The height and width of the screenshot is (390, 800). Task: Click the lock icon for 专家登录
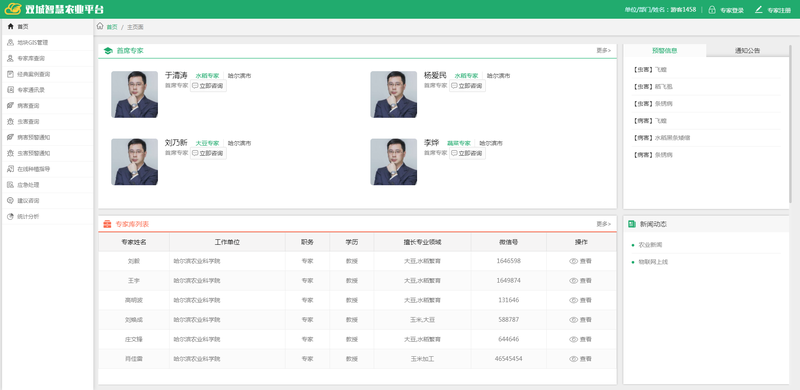(712, 10)
